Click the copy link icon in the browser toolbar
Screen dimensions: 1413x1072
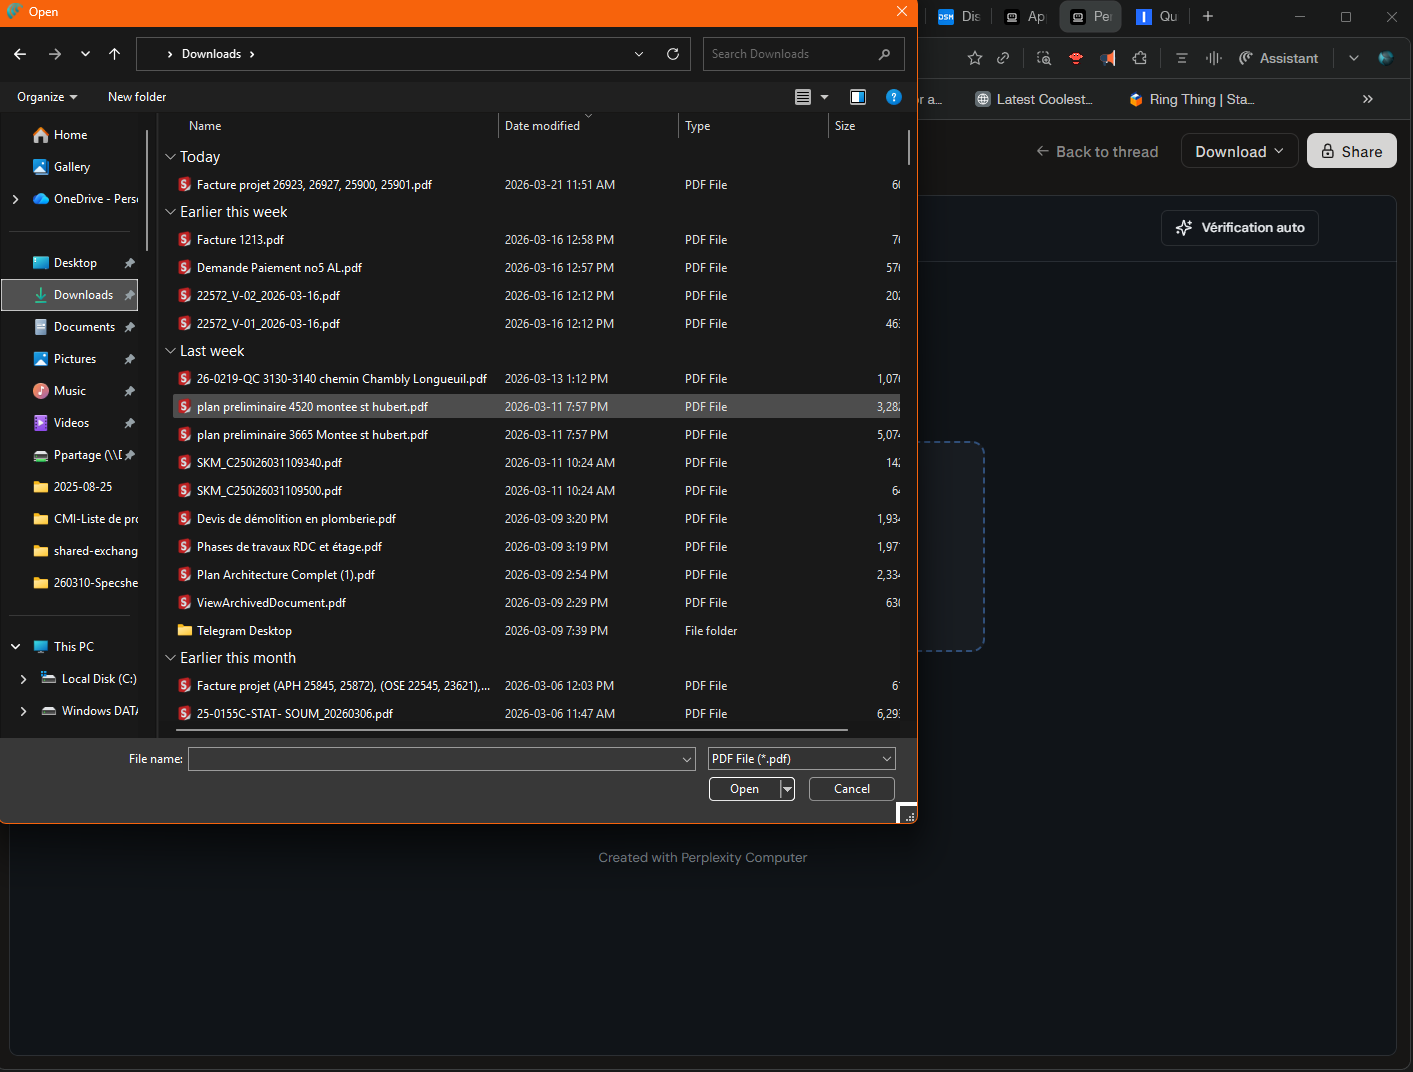[x=1003, y=58]
